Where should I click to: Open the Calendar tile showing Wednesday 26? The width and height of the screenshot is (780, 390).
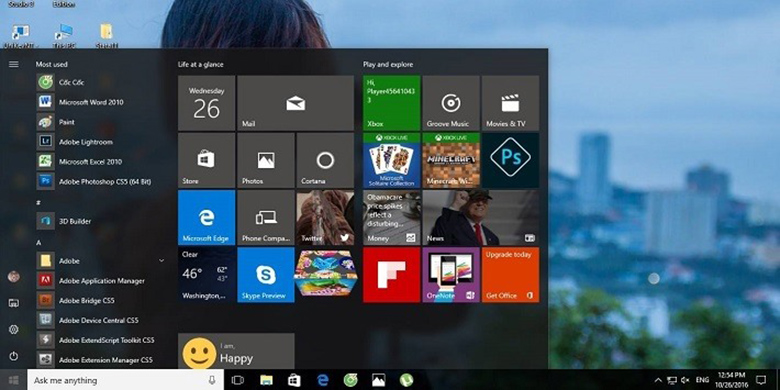tap(206, 103)
